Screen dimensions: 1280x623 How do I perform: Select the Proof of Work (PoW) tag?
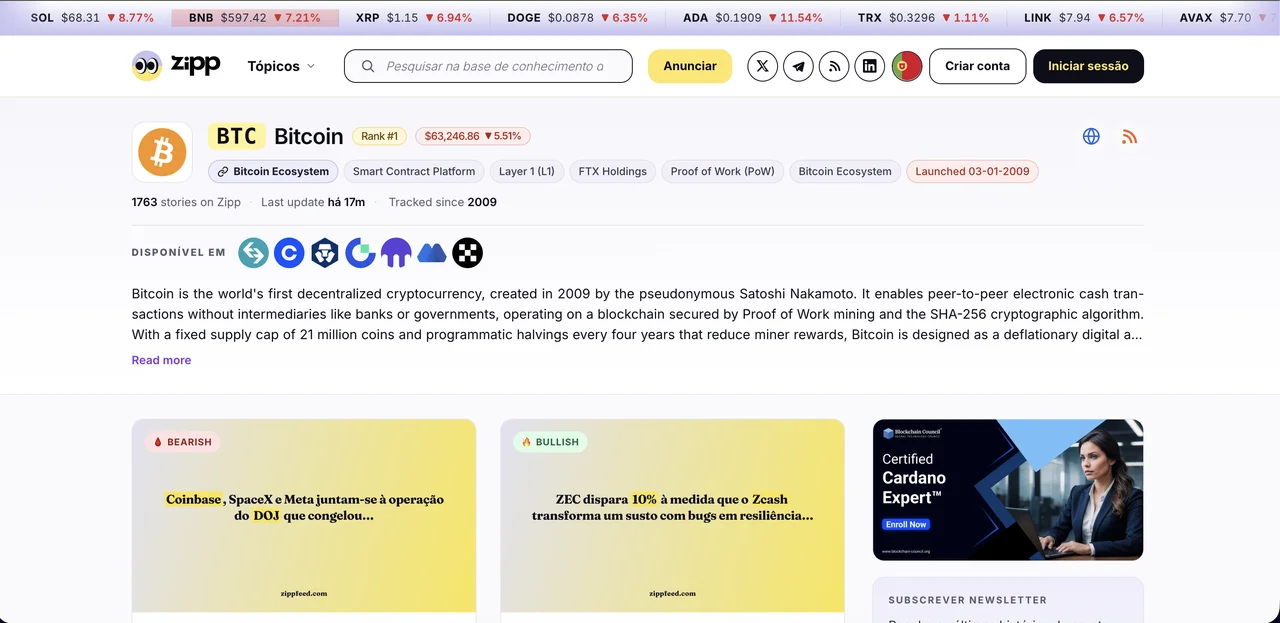pyautogui.click(x=723, y=171)
